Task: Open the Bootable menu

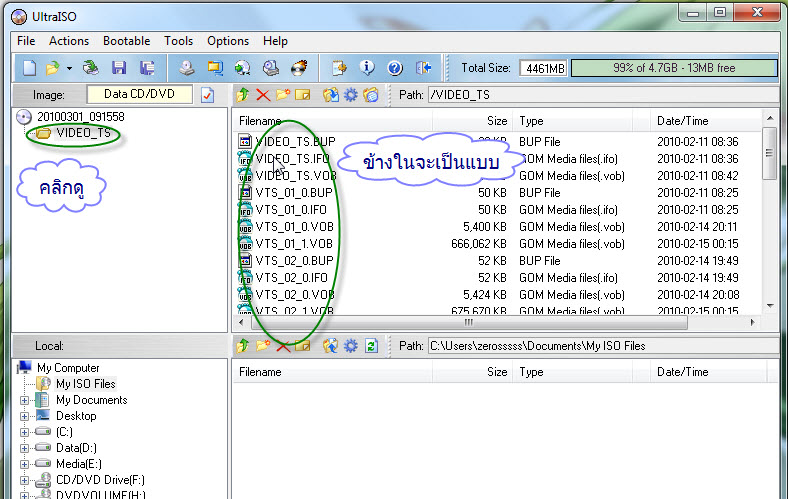Action: click(126, 41)
